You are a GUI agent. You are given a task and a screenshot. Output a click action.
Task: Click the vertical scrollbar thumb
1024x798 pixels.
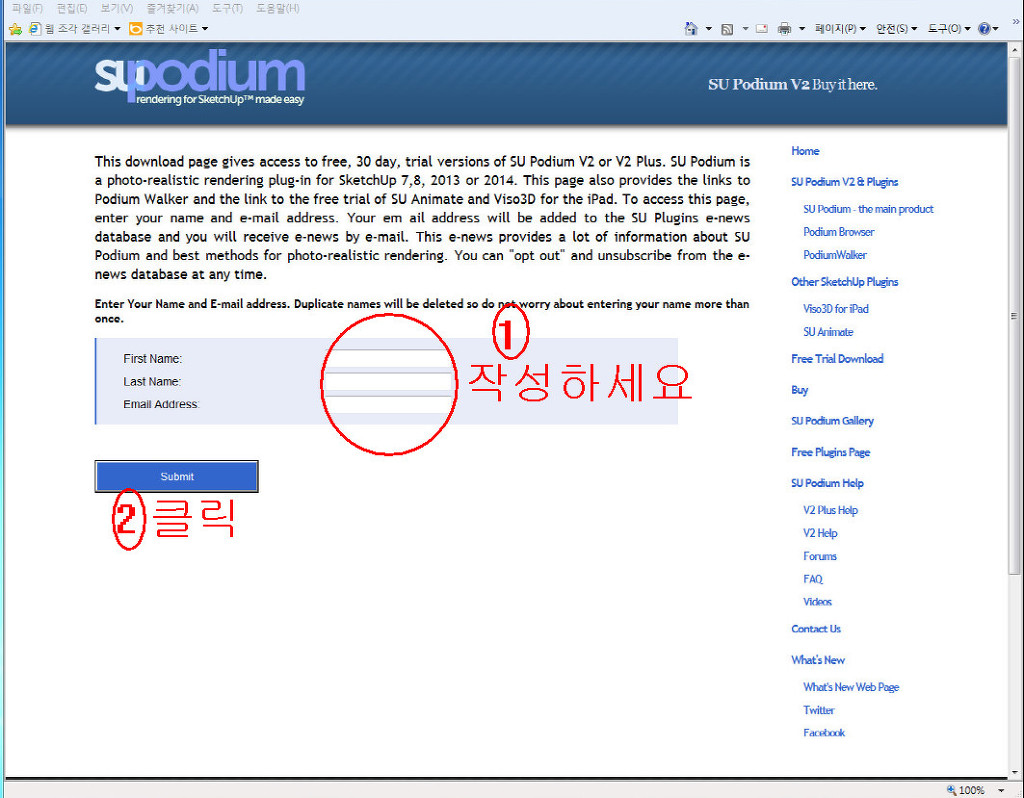click(x=1014, y=316)
